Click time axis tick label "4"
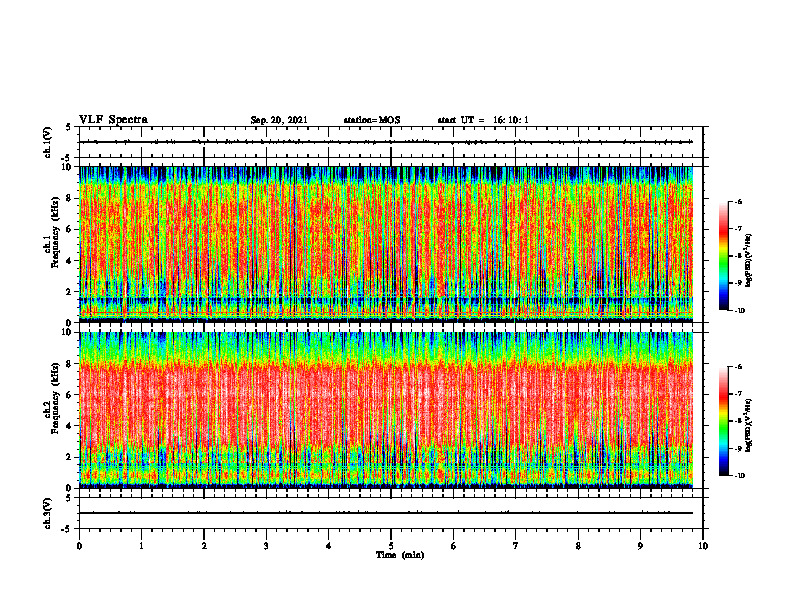Image resolution: width=792 pixels, height=612 pixels. [329, 546]
